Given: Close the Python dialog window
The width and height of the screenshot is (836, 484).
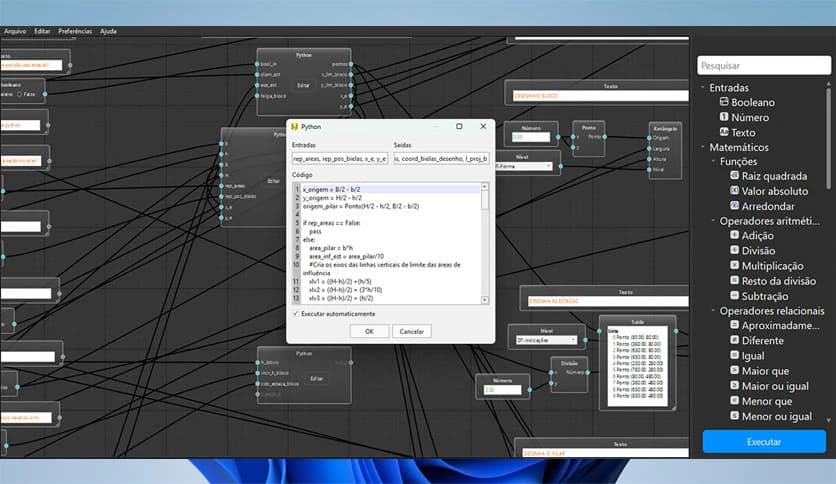Looking at the screenshot, I should [x=483, y=126].
